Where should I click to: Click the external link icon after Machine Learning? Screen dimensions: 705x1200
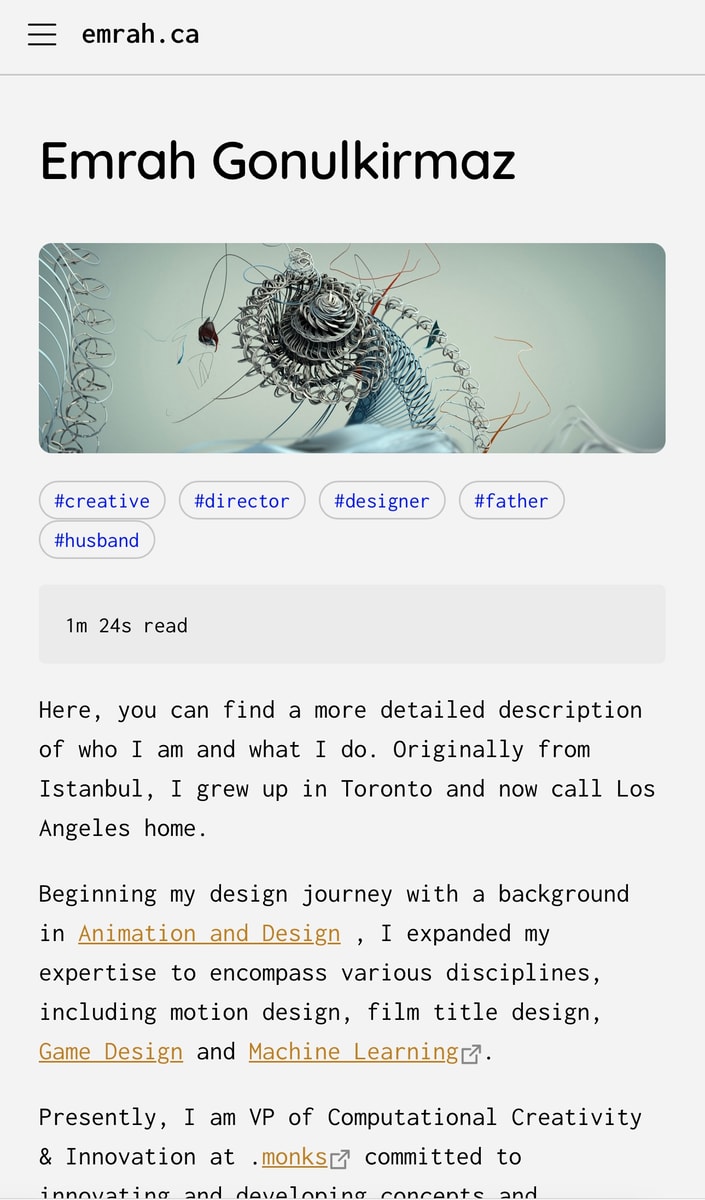point(471,1054)
